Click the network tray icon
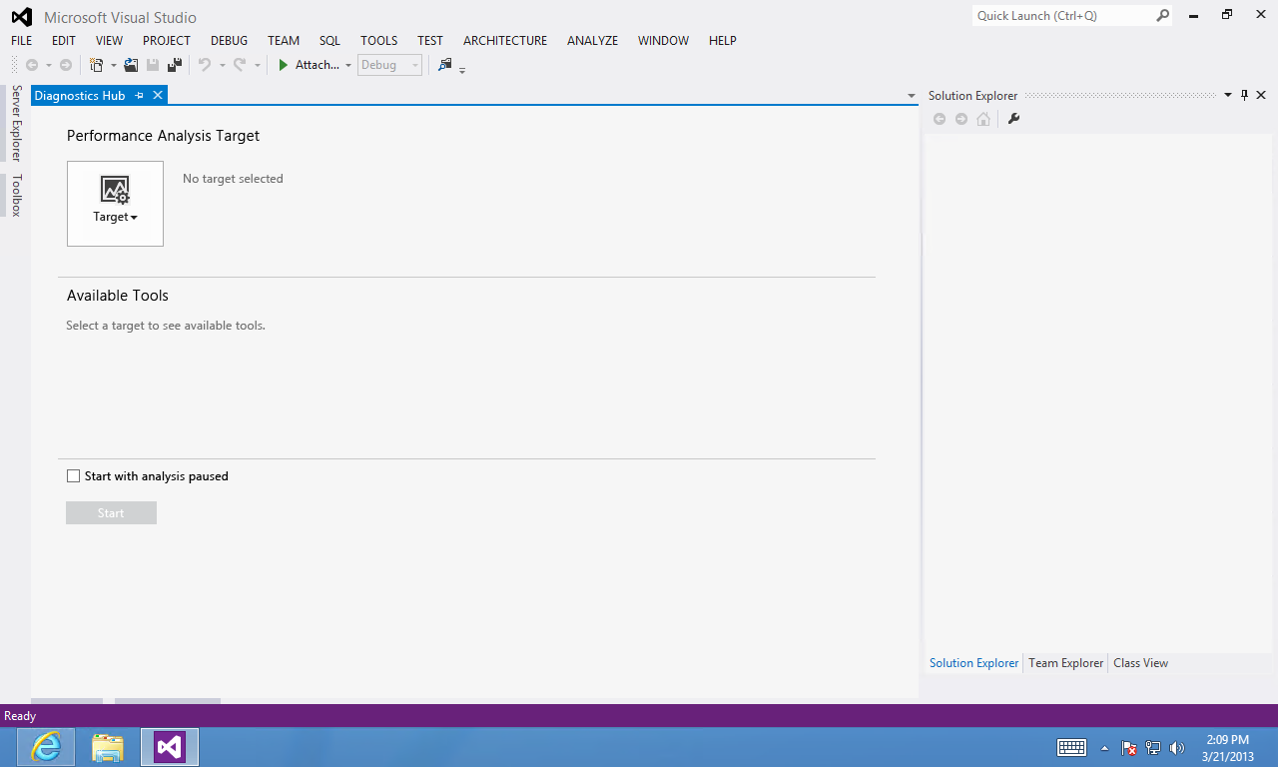The height and width of the screenshot is (767, 1278). click(x=1153, y=748)
